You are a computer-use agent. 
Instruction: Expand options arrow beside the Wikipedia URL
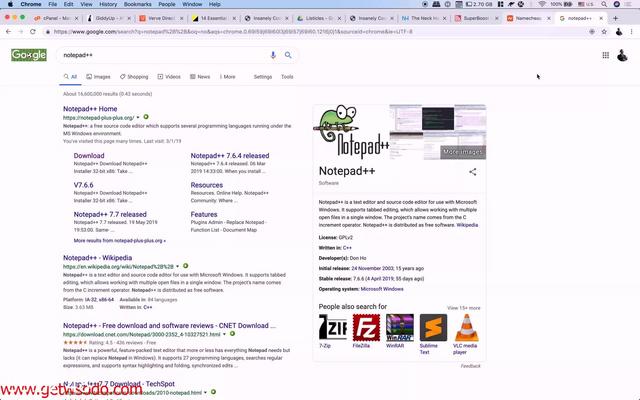(x=178, y=267)
